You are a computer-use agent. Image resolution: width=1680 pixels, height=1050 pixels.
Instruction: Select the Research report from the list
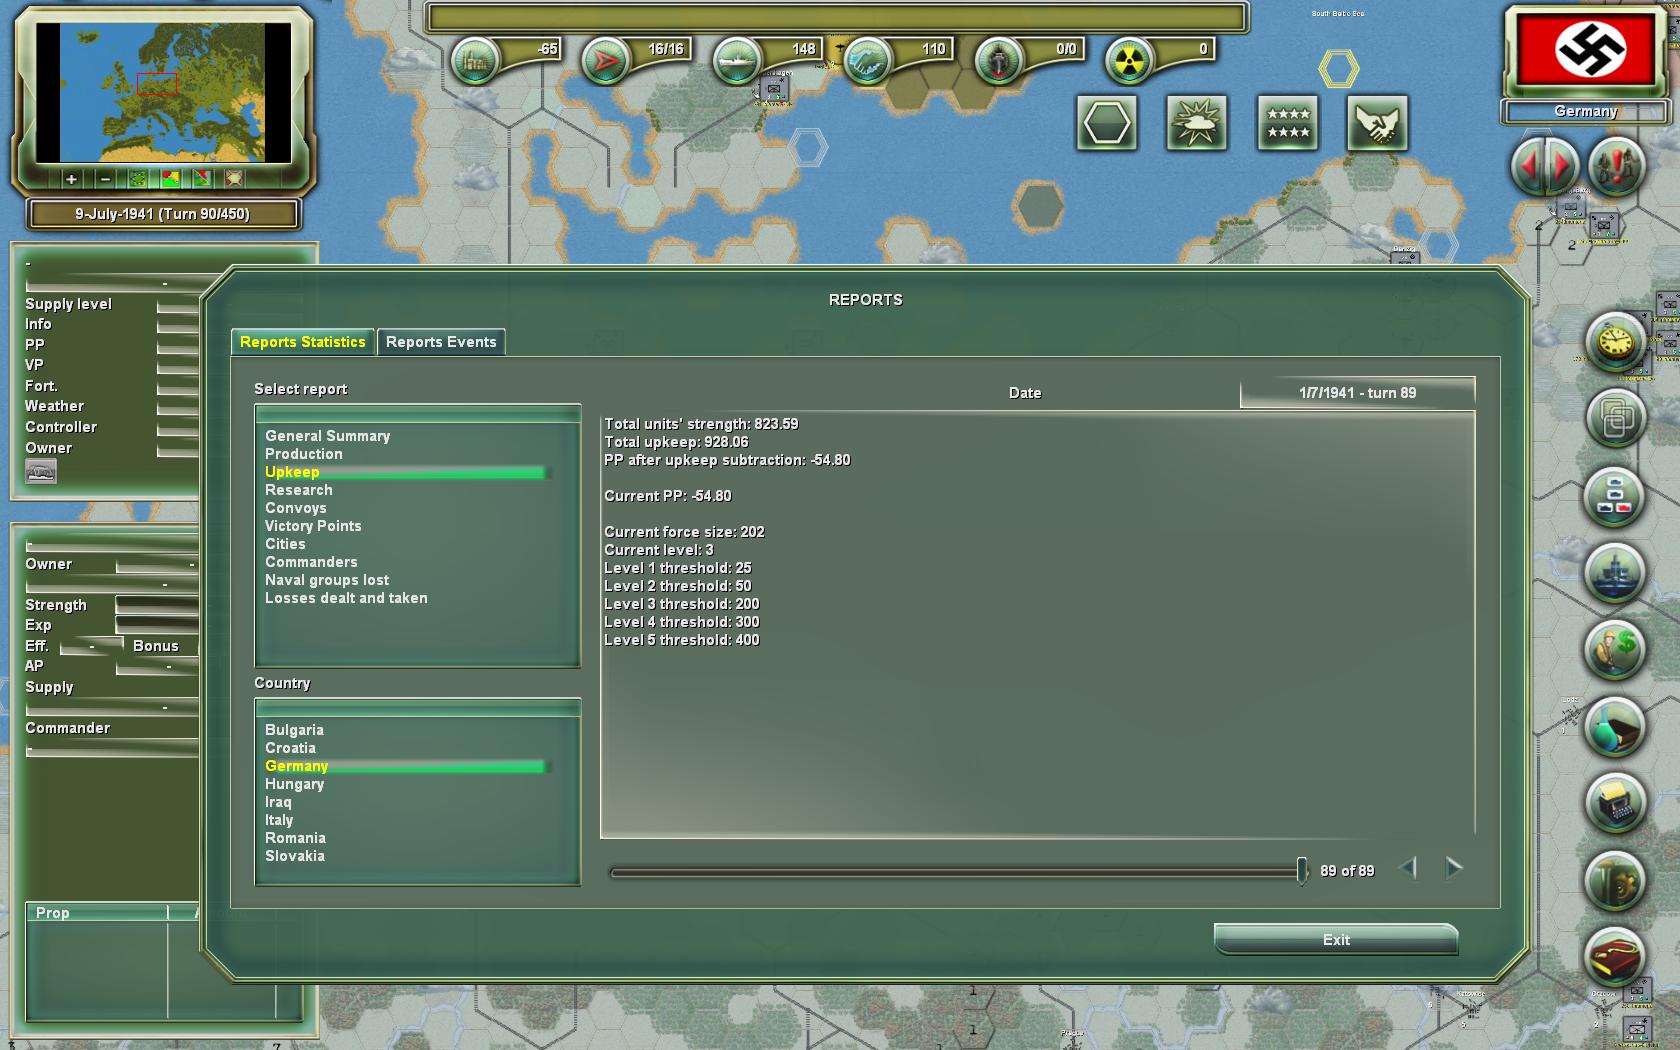[297, 489]
